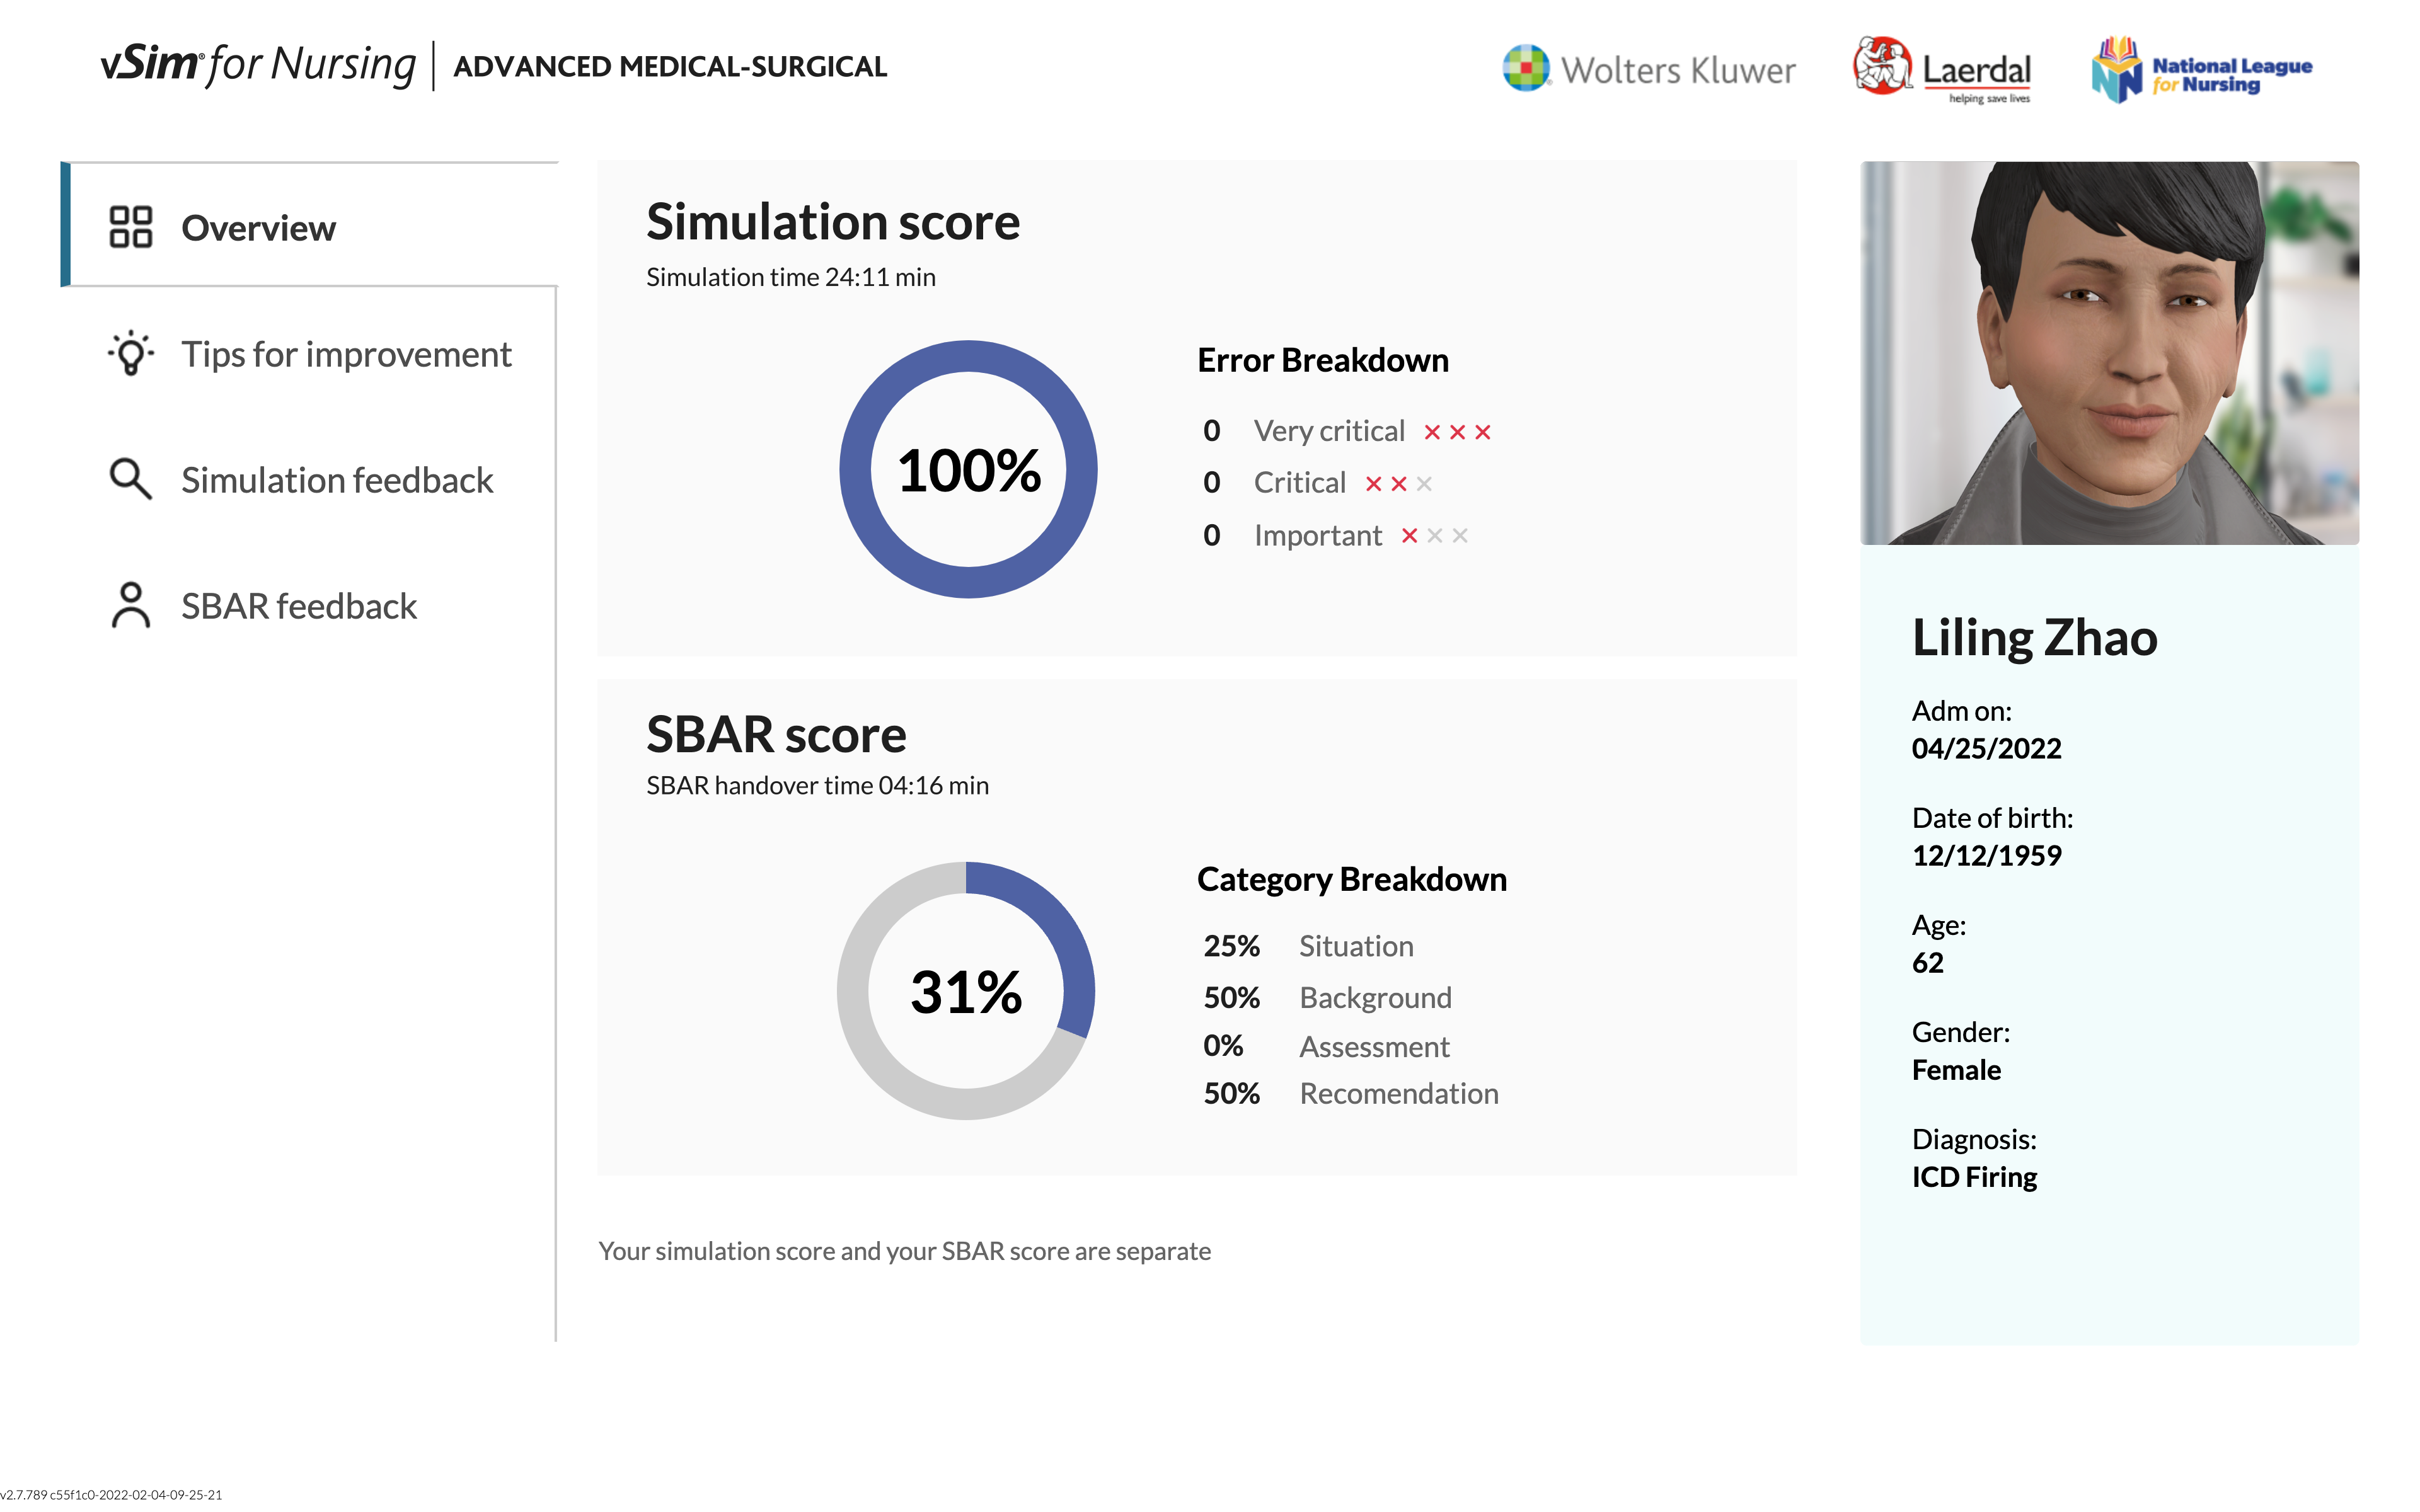Click the National League for Nursing logo
This screenshot has height=1512, width=2420.
pos(2201,69)
